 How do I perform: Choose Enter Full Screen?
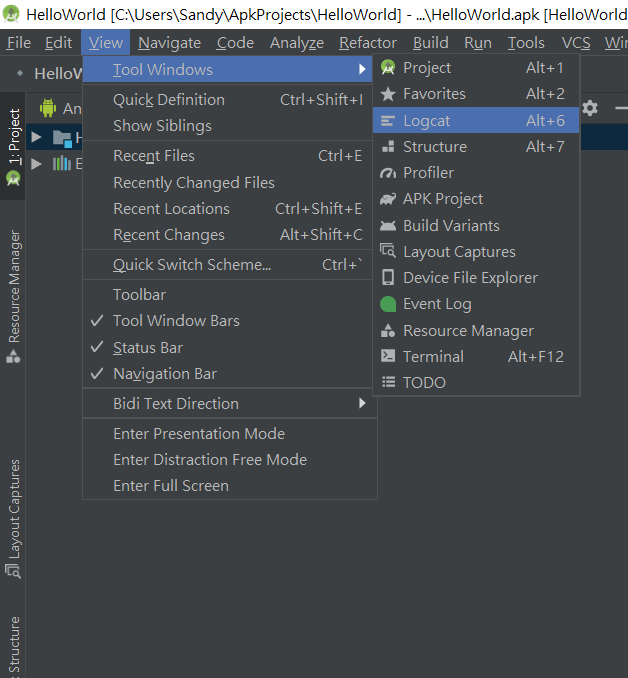click(x=230, y=486)
